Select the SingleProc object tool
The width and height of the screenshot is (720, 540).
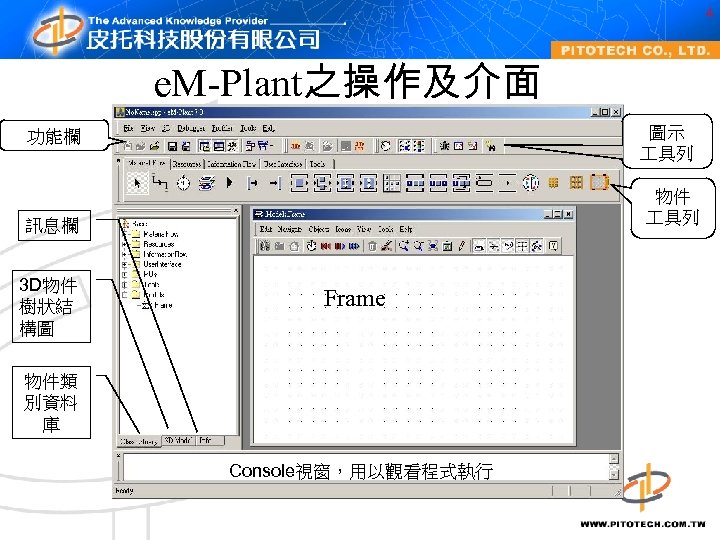(x=299, y=183)
